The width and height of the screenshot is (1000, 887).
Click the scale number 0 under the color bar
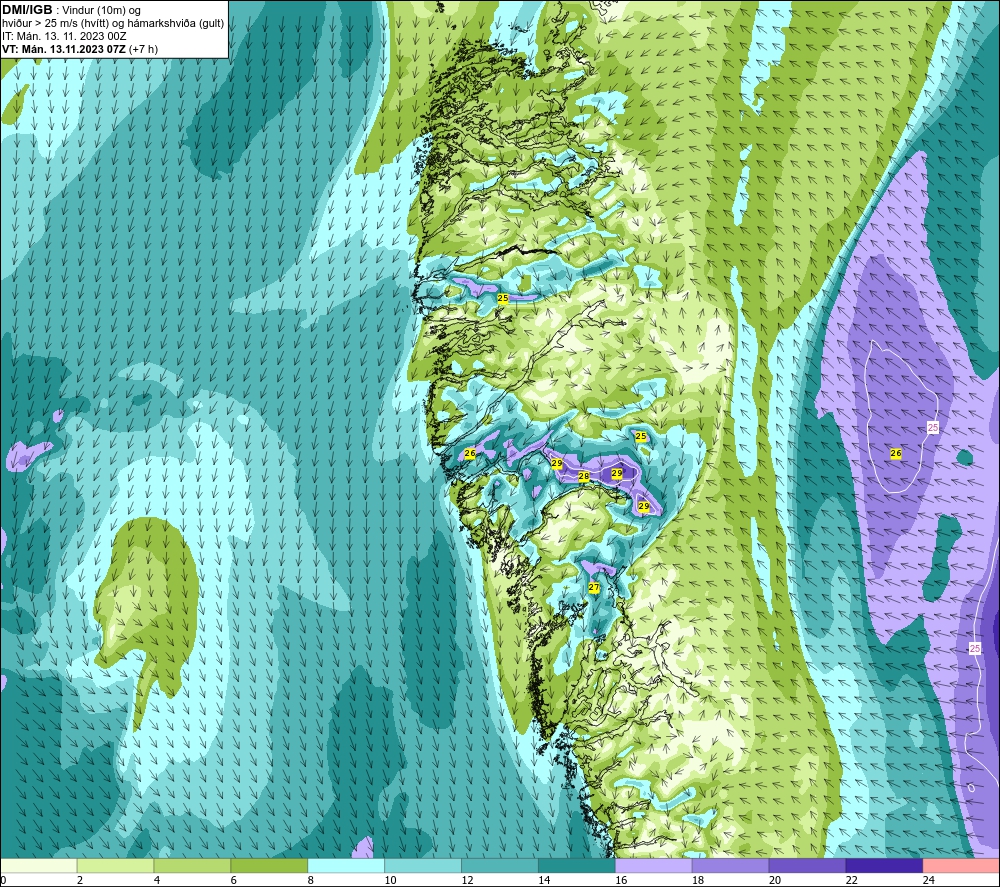tap(3, 880)
